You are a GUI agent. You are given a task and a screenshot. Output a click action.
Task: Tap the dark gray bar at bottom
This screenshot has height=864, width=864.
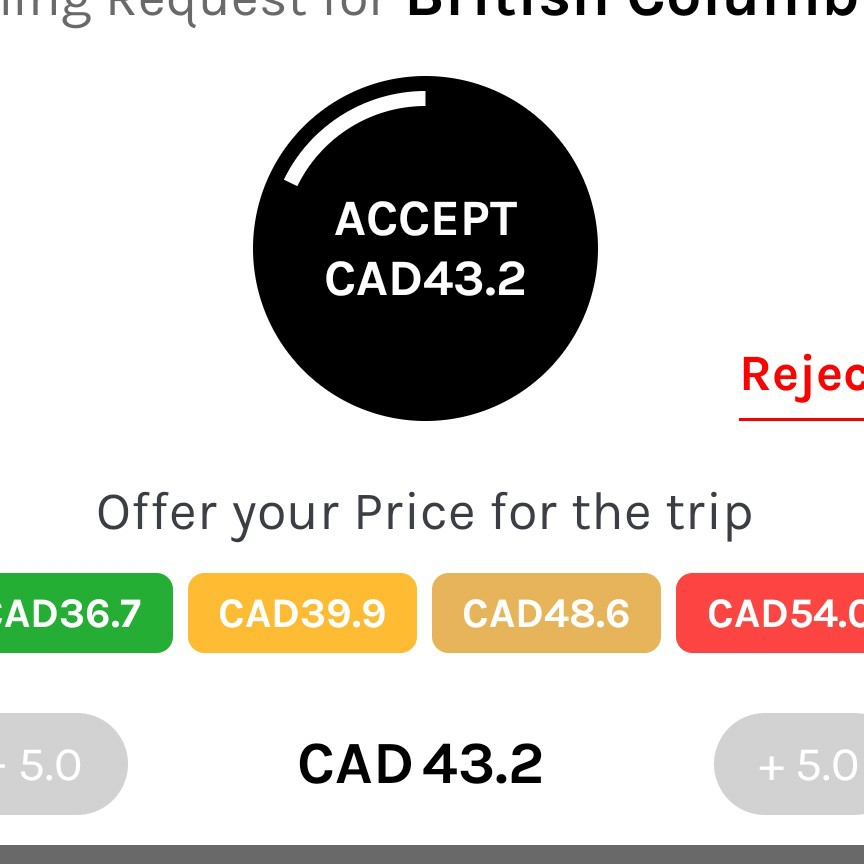[x=432, y=855]
